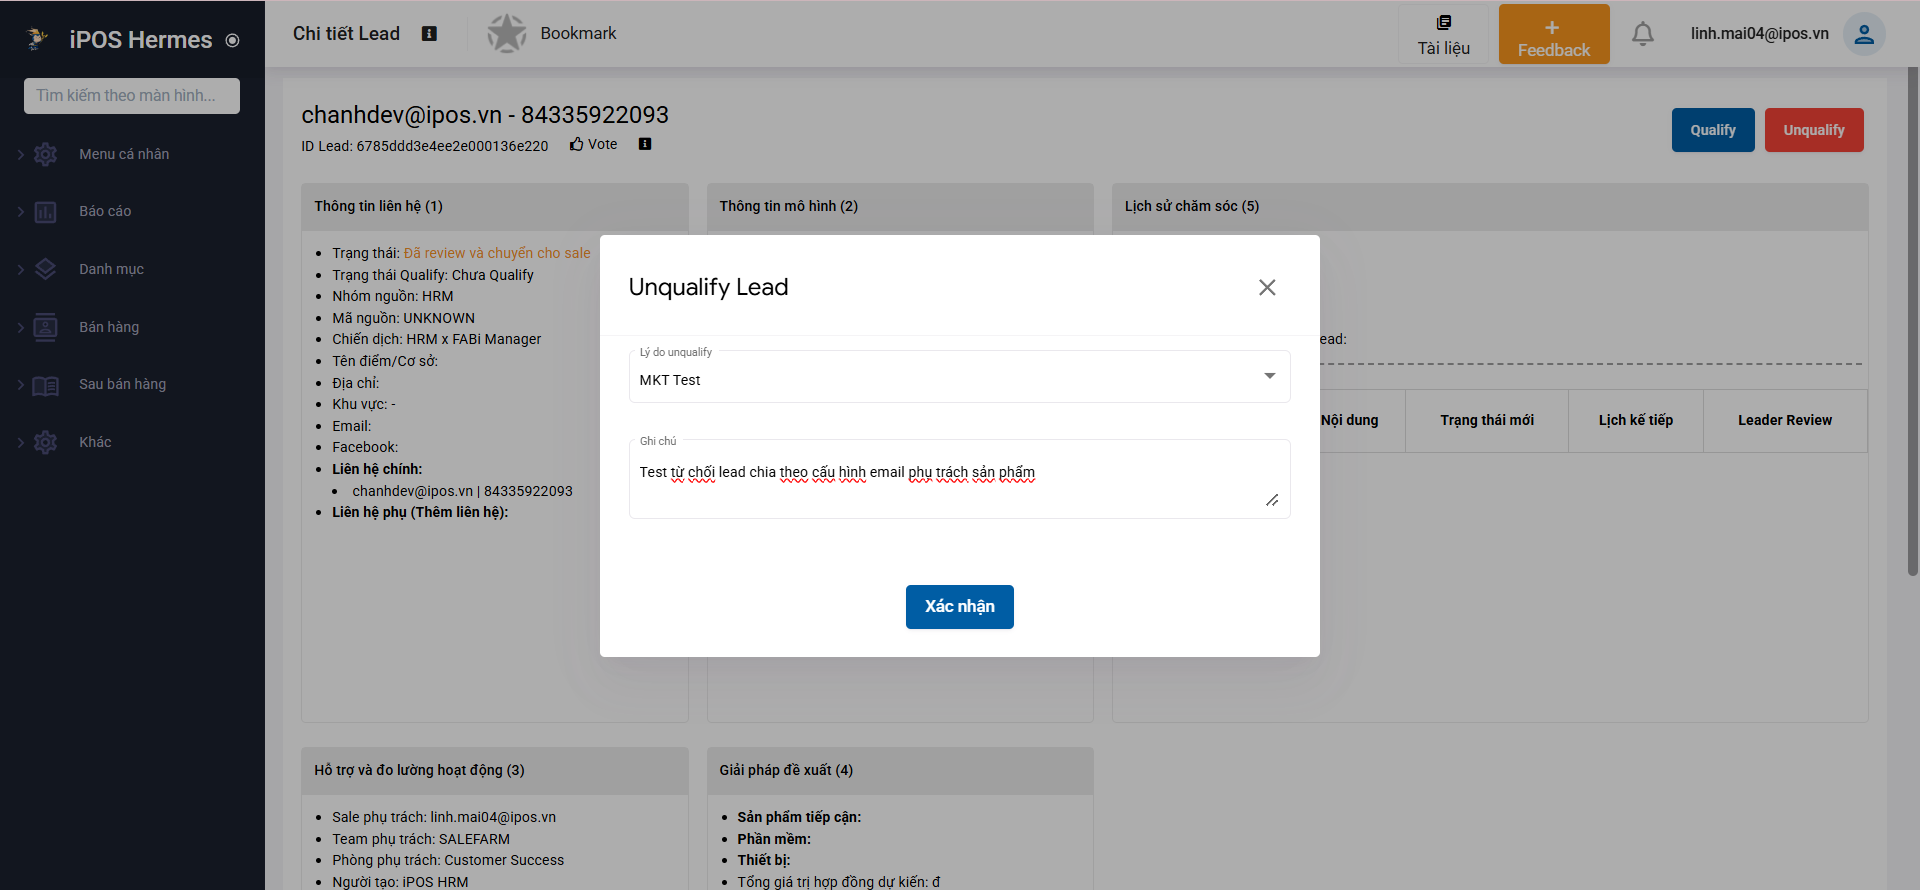Expand the Khác chevron
1920x890 pixels.
tap(20, 442)
